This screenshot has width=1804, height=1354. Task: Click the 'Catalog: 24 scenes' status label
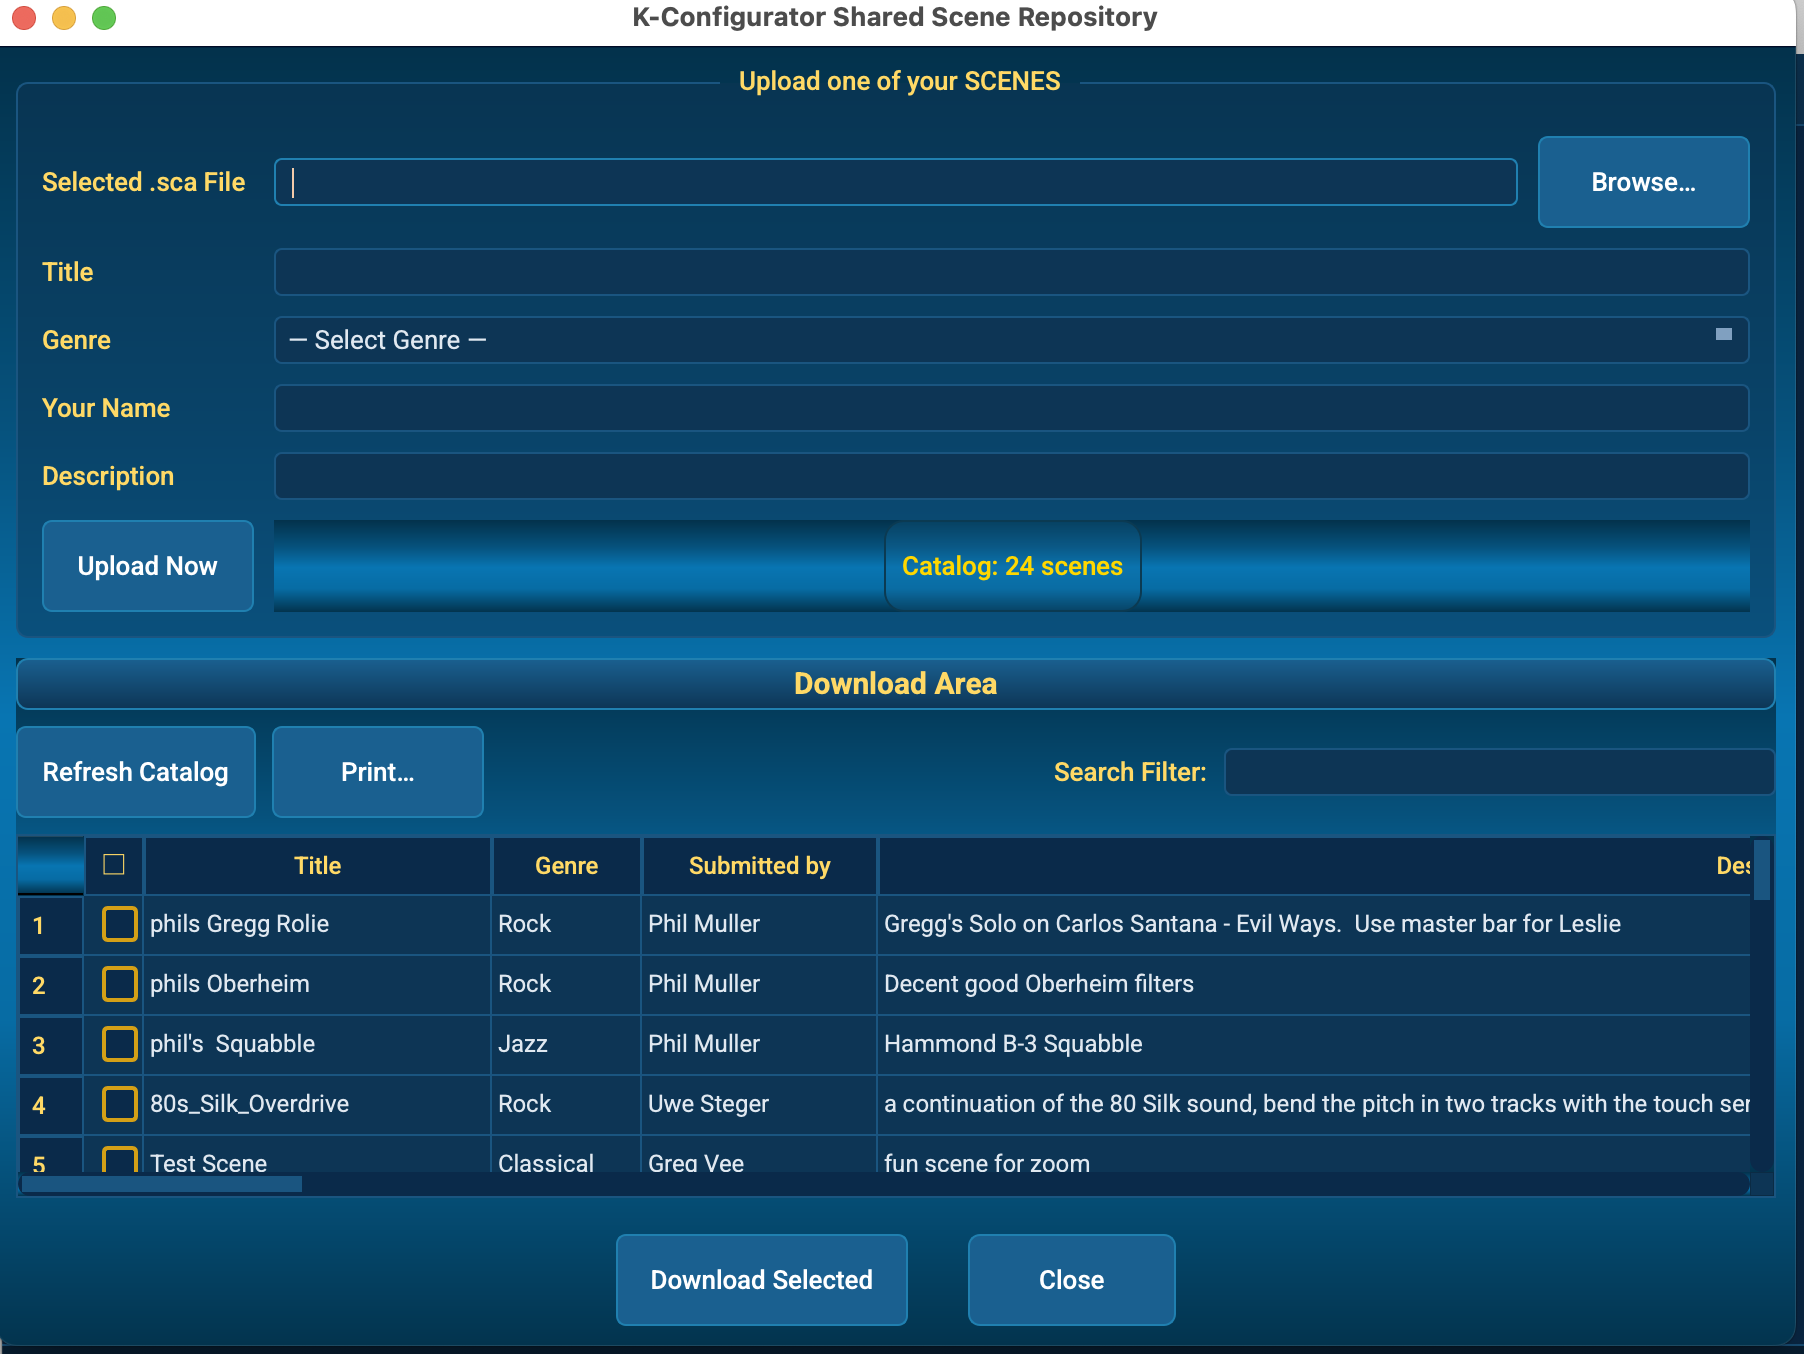[x=1012, y=566]
